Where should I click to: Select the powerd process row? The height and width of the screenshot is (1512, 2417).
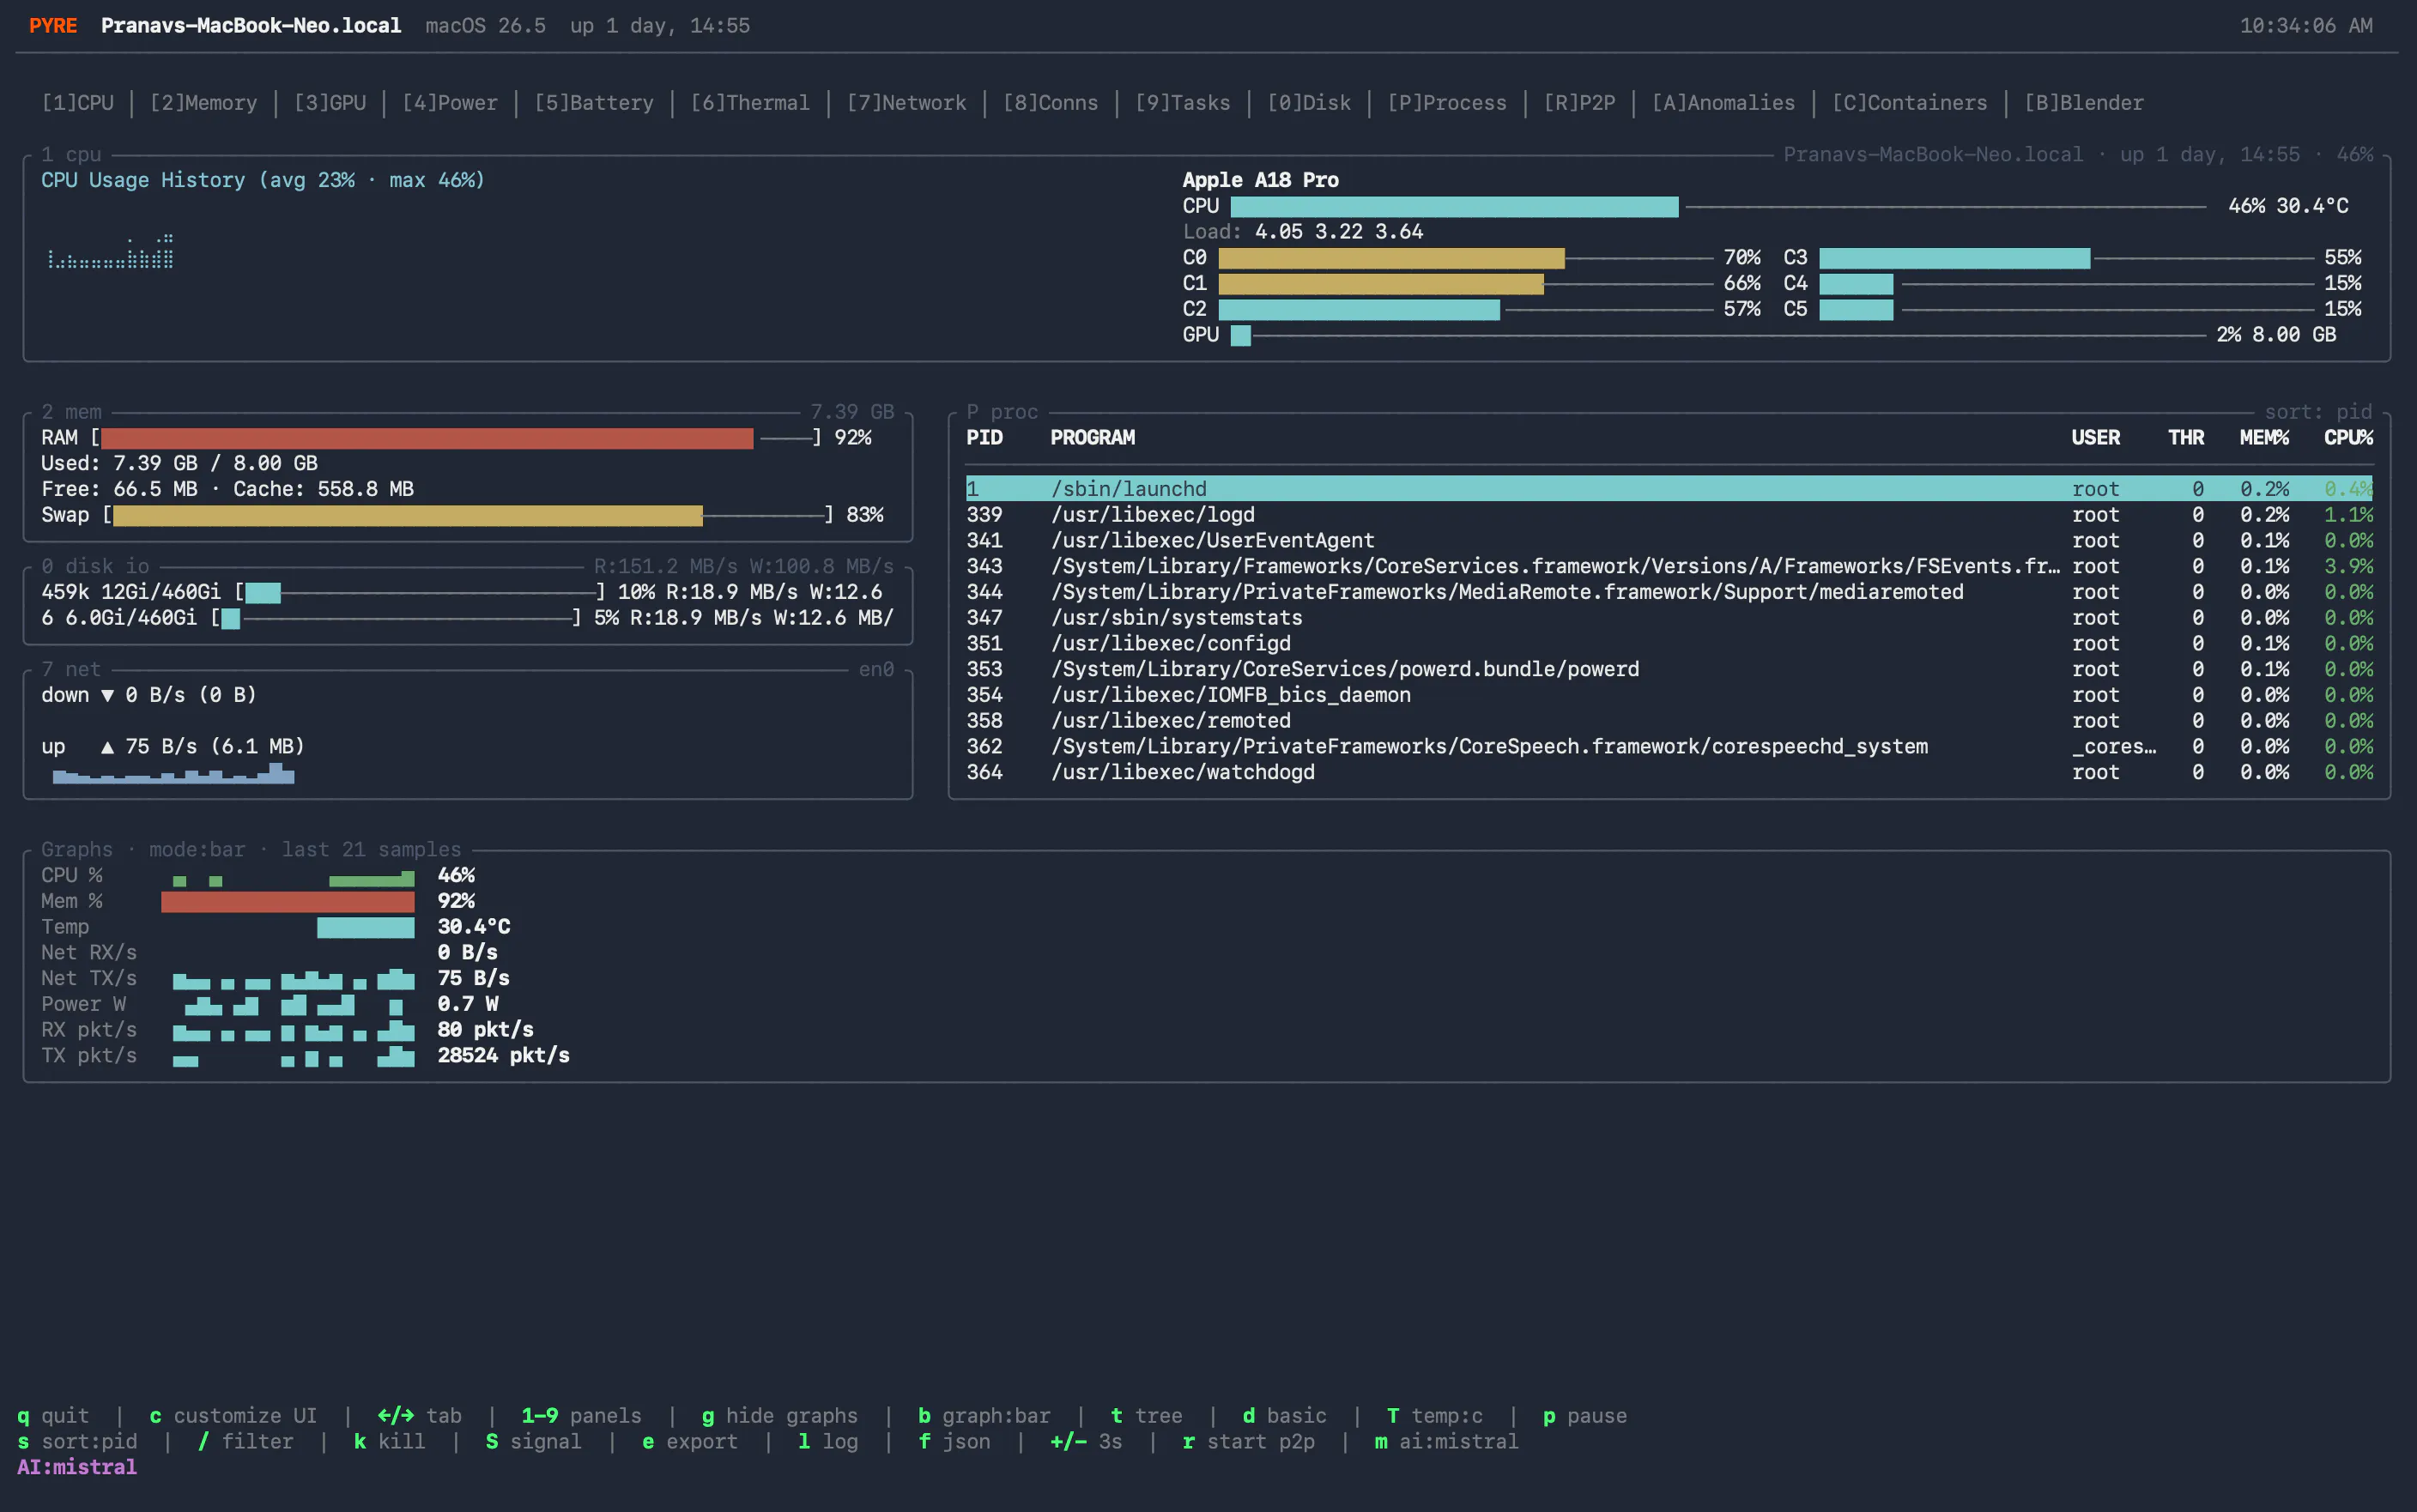[x=1670, y=669]
